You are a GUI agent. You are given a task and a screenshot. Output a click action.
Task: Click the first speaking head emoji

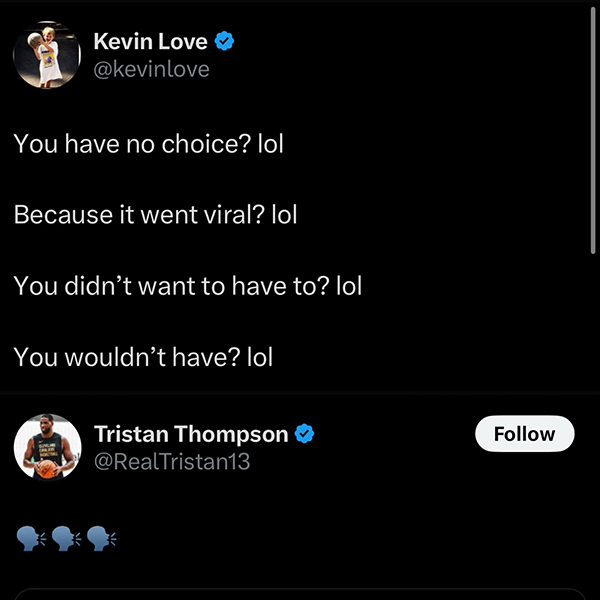(x=32, y=538)
